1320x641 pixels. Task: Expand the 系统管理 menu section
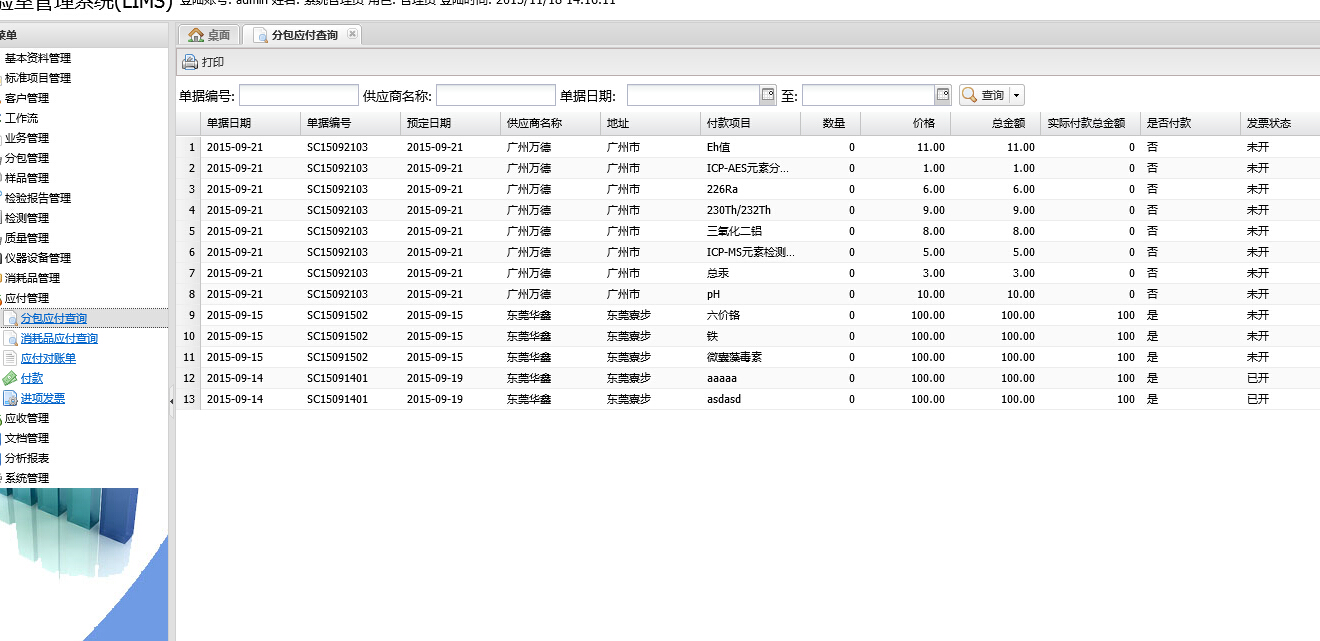[x=26, y=478]
